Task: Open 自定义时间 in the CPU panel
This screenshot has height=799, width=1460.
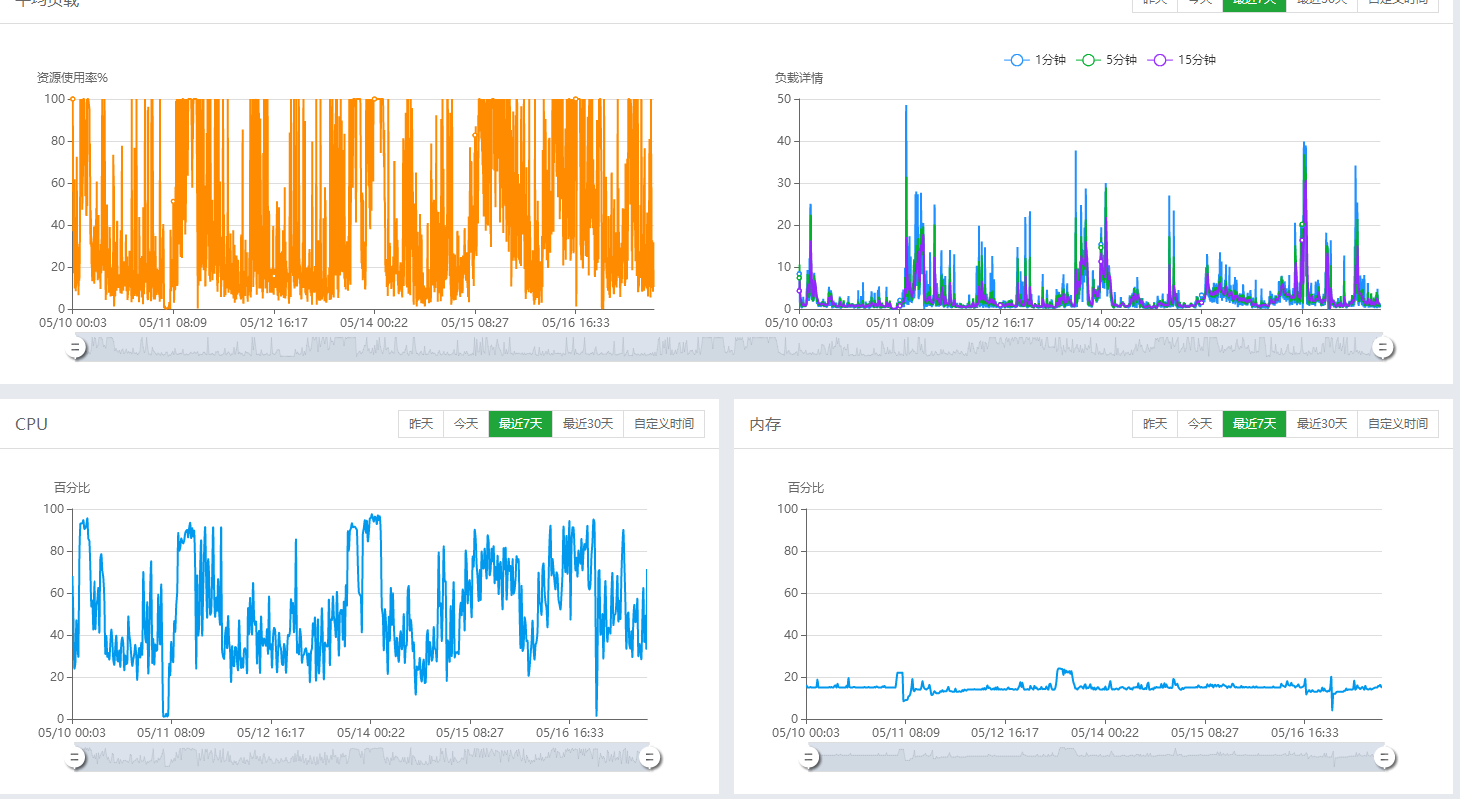Action: (x=664, y=424)
